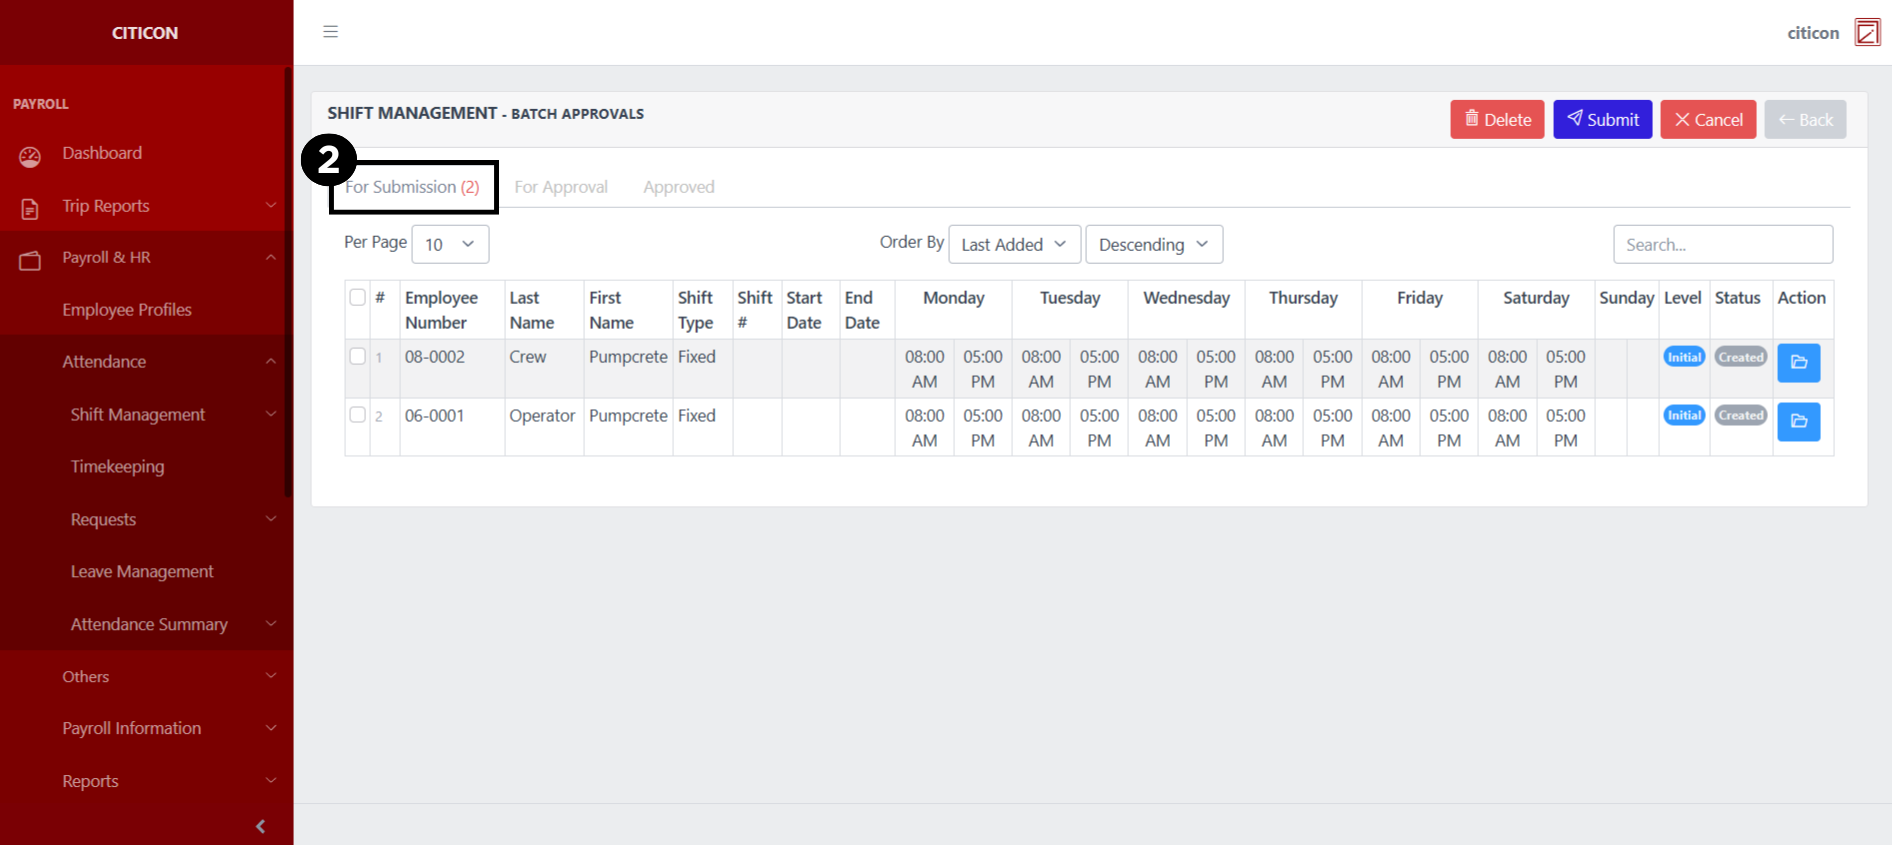Click the hamburger menu icon
This screenshot has height=845, width=1892.
click(330, 32)
